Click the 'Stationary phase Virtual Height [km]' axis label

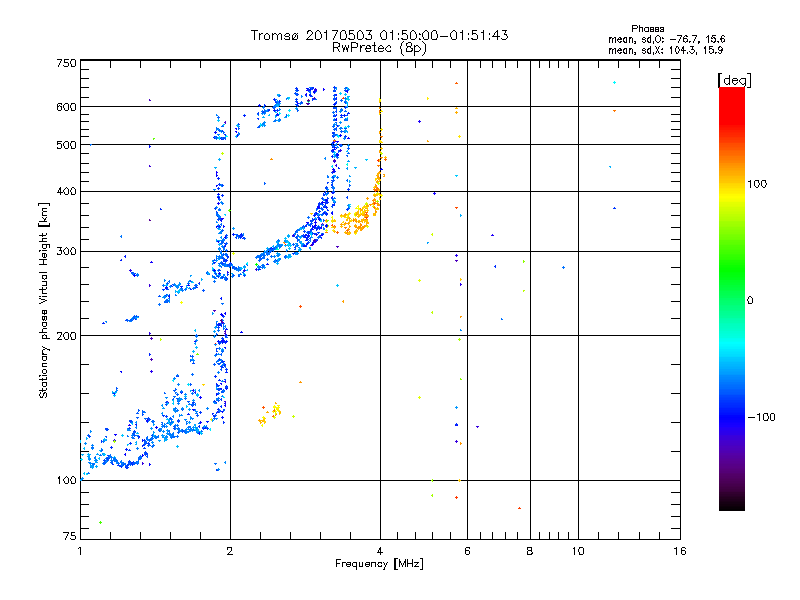pos(44,300)
